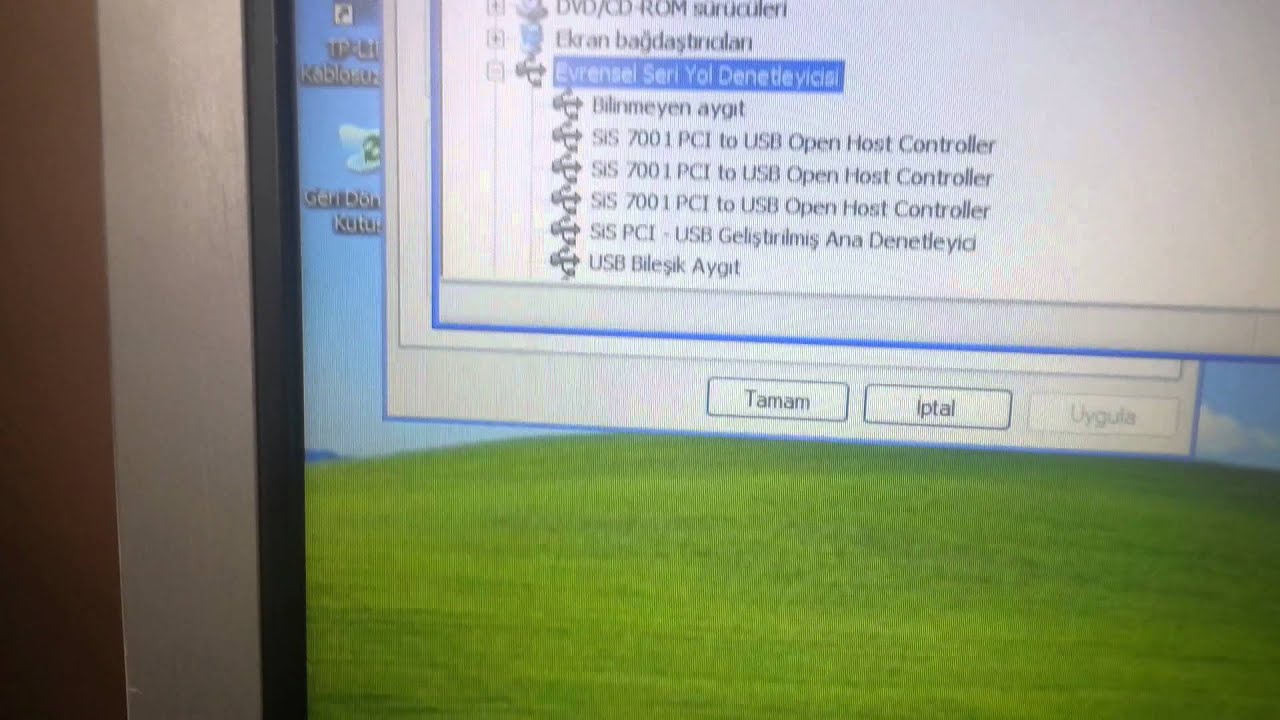Click the Ekran bağdaştırıcıları display adapter icon
1280x720 pixels.
pyautogui.click(x=531, y=40)
